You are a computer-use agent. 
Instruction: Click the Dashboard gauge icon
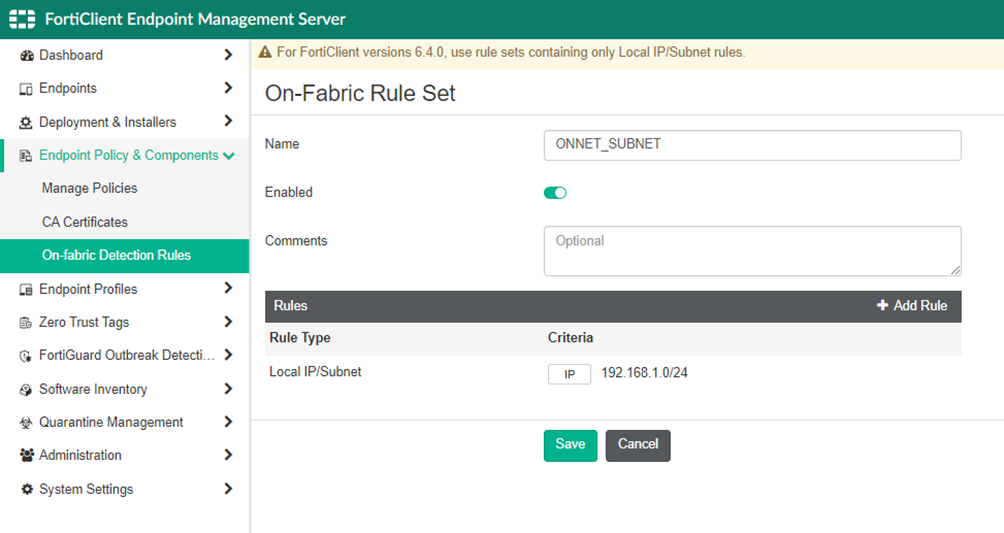pos(26,56)
